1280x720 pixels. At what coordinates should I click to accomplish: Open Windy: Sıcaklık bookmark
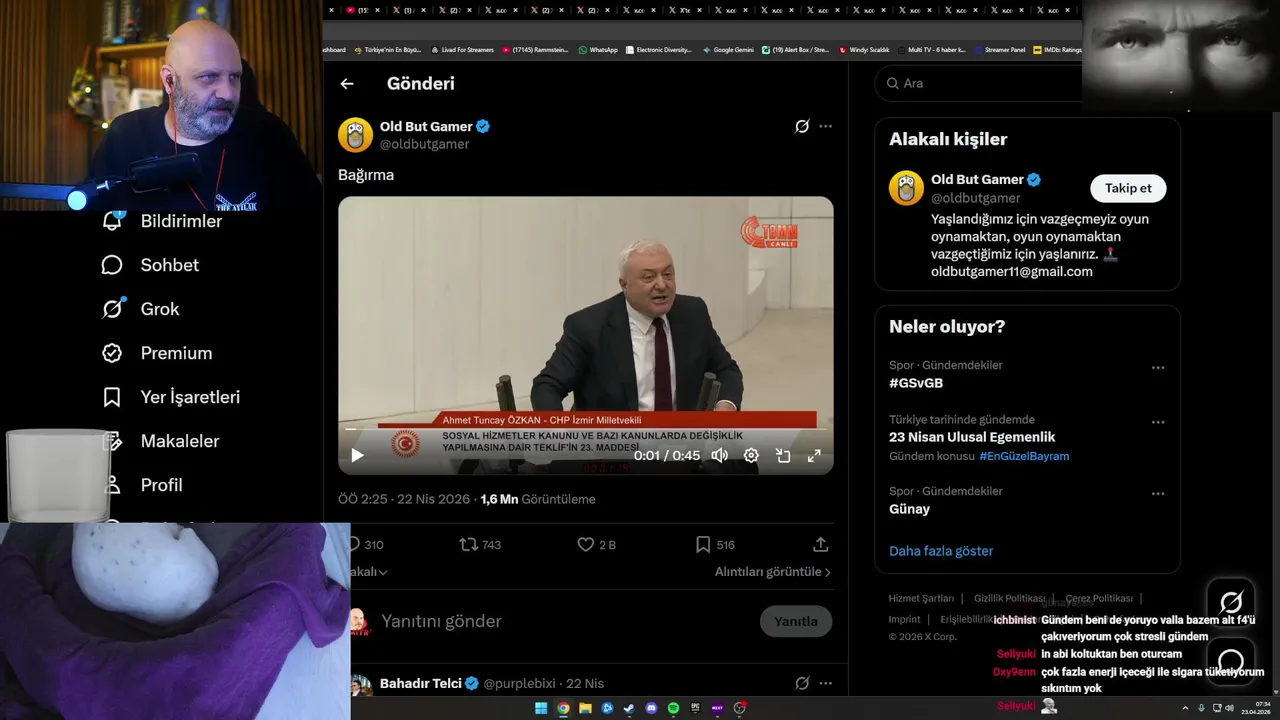pyautogui.click(x=865, y=49)
